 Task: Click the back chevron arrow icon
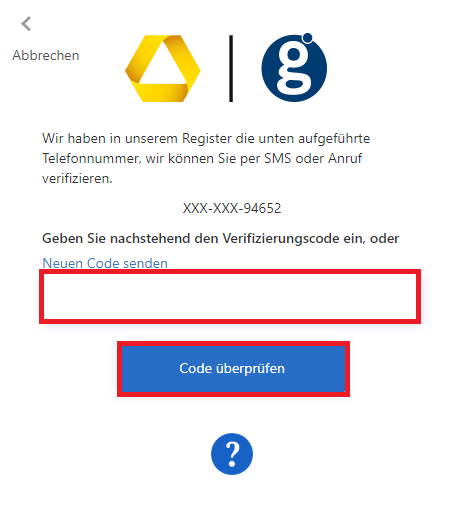click(26, 24)
